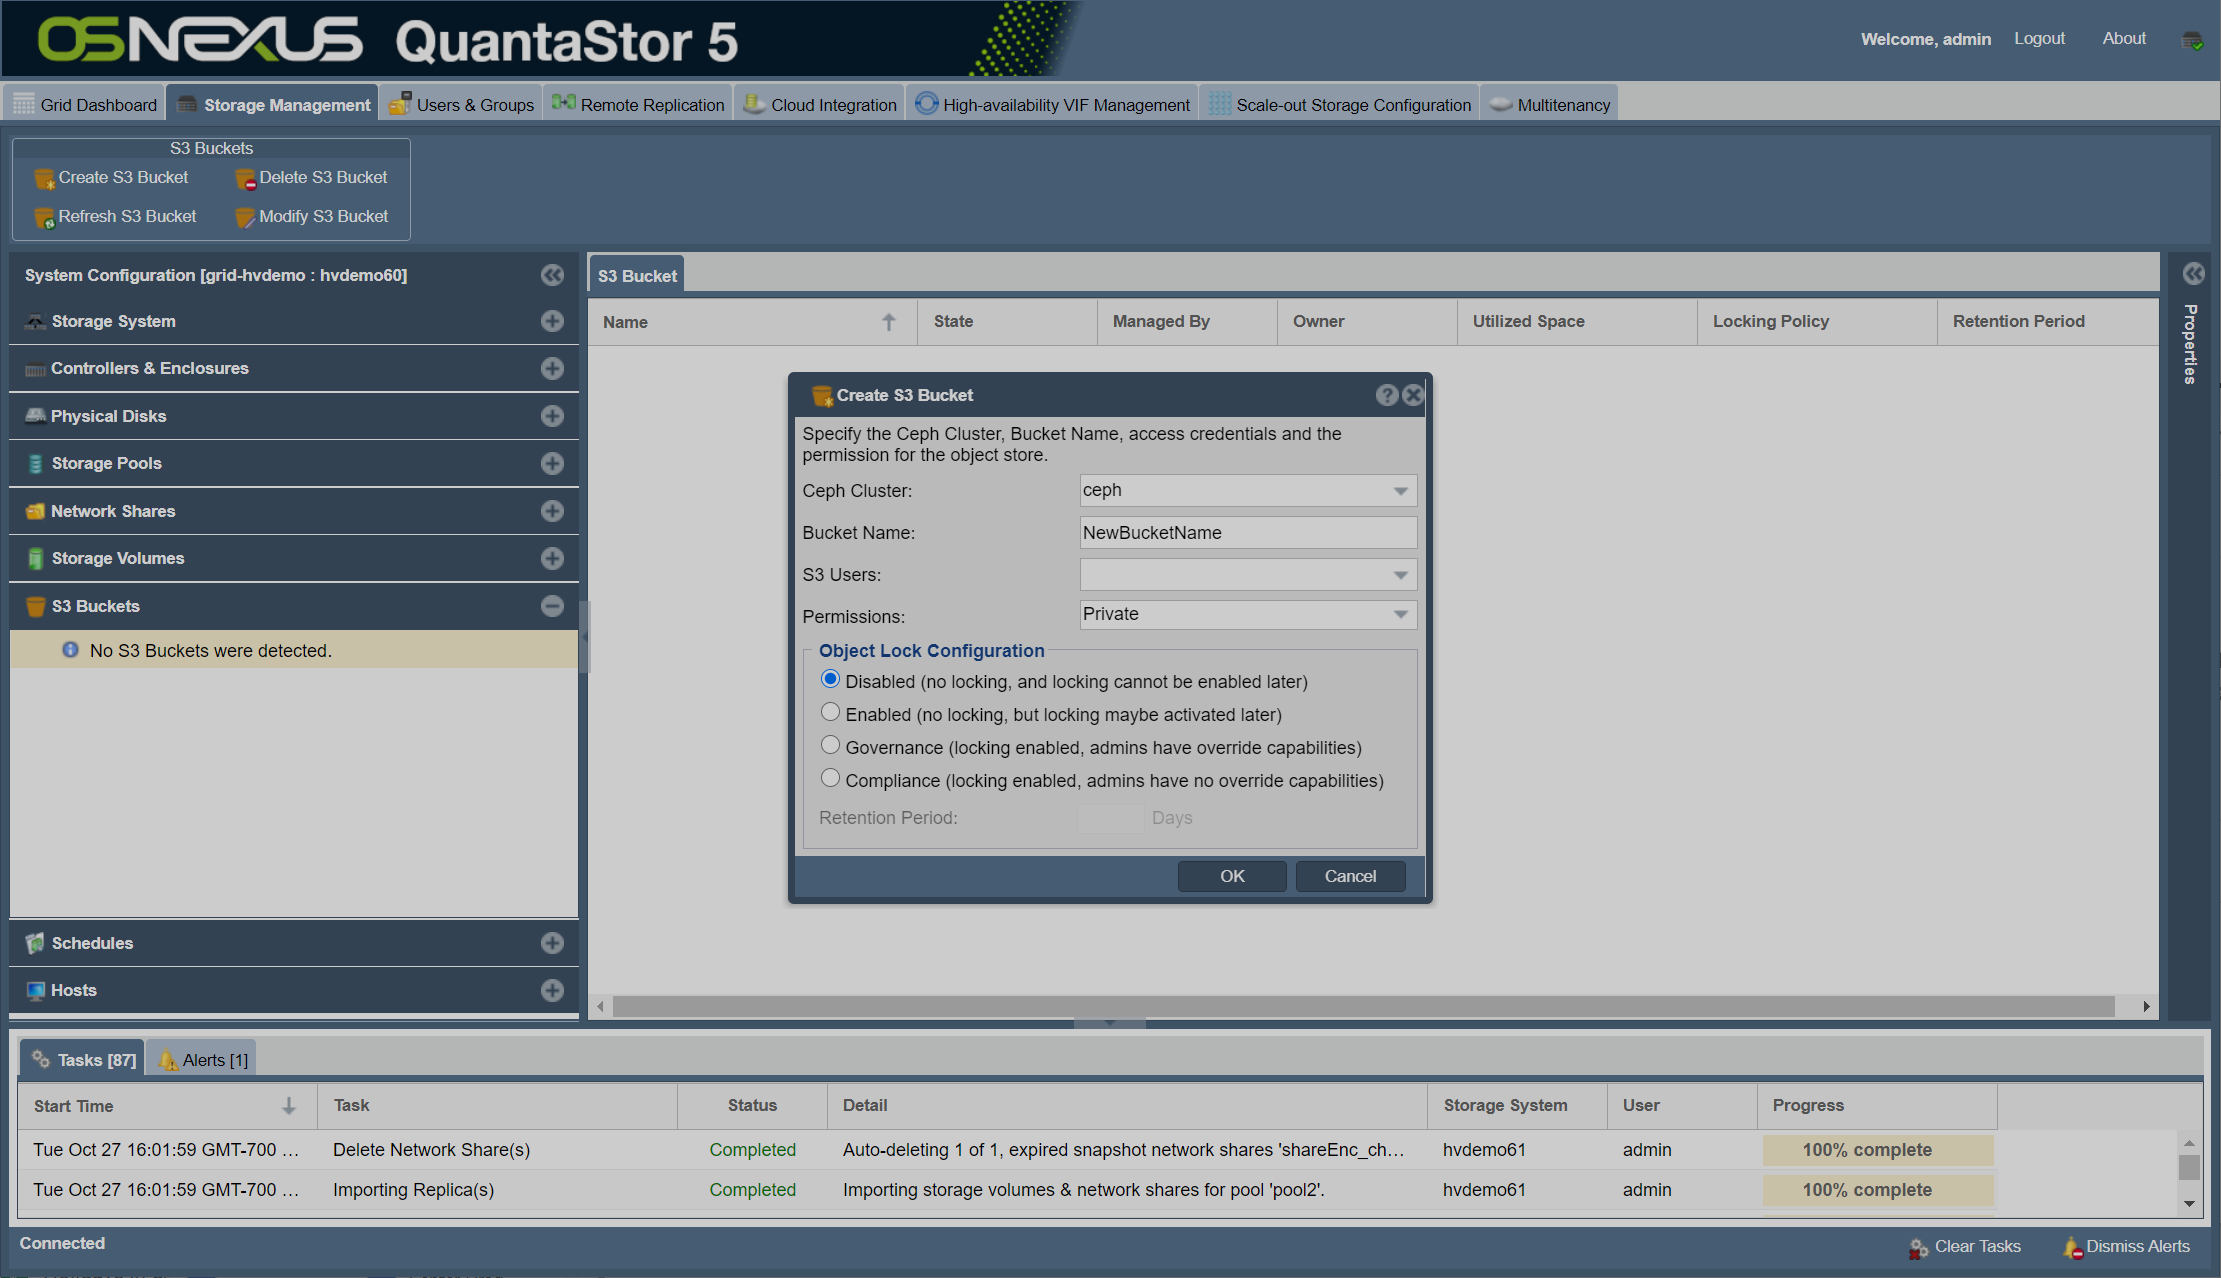Click the Refresh S3 Bucket icon
Screen dimensions: 2221x1278
pyautogui.click(x=44, y=218)
